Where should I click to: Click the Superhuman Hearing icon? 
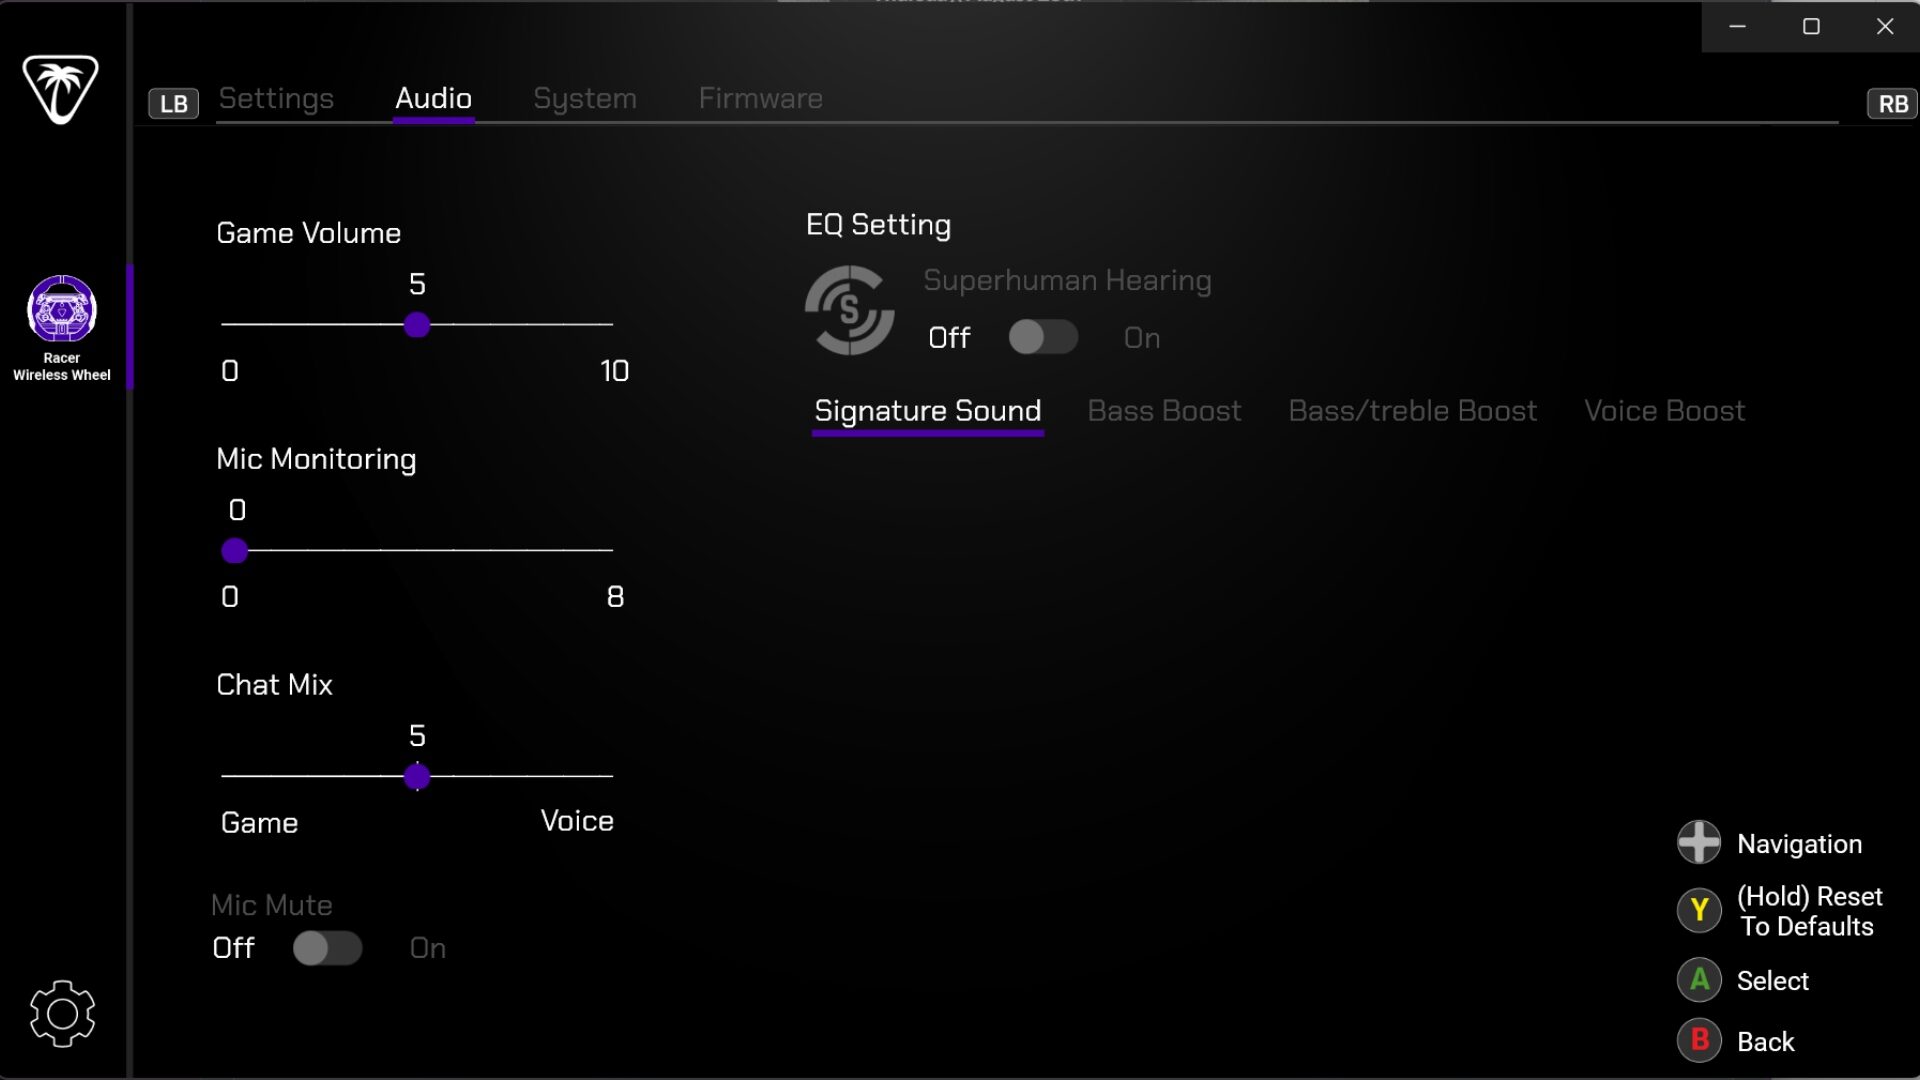850,310
